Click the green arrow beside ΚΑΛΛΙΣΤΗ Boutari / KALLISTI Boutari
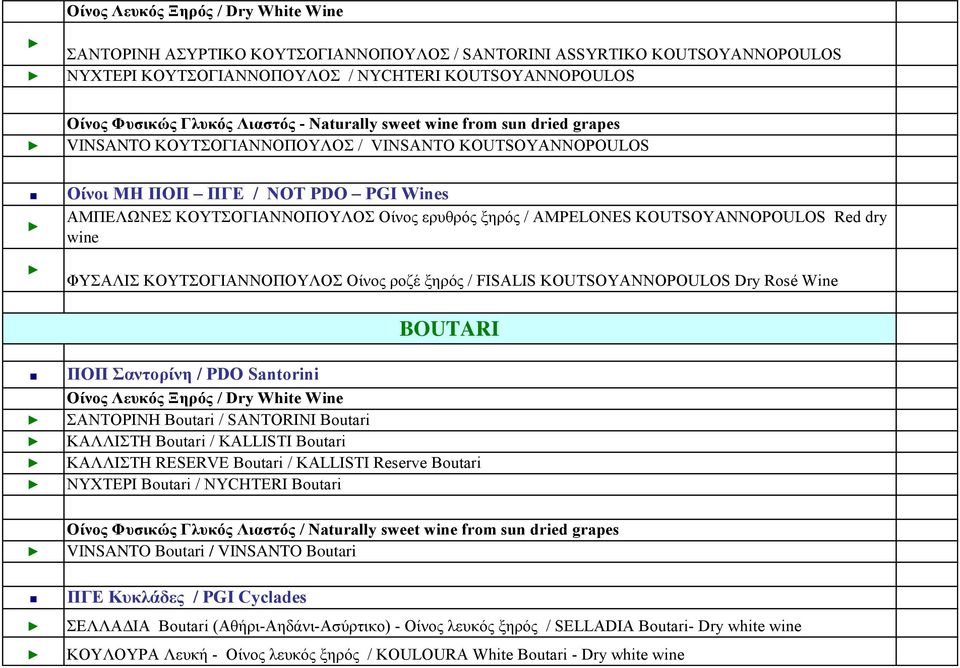This screenshot has width=960, height=668. point(33,441)
